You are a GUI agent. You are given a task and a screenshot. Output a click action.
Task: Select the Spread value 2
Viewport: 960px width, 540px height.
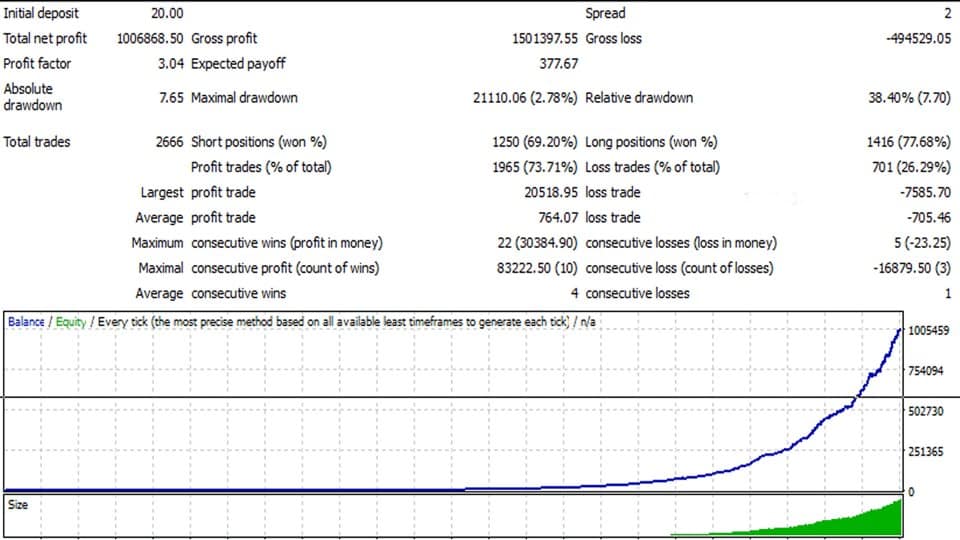(x=946, y=13)
